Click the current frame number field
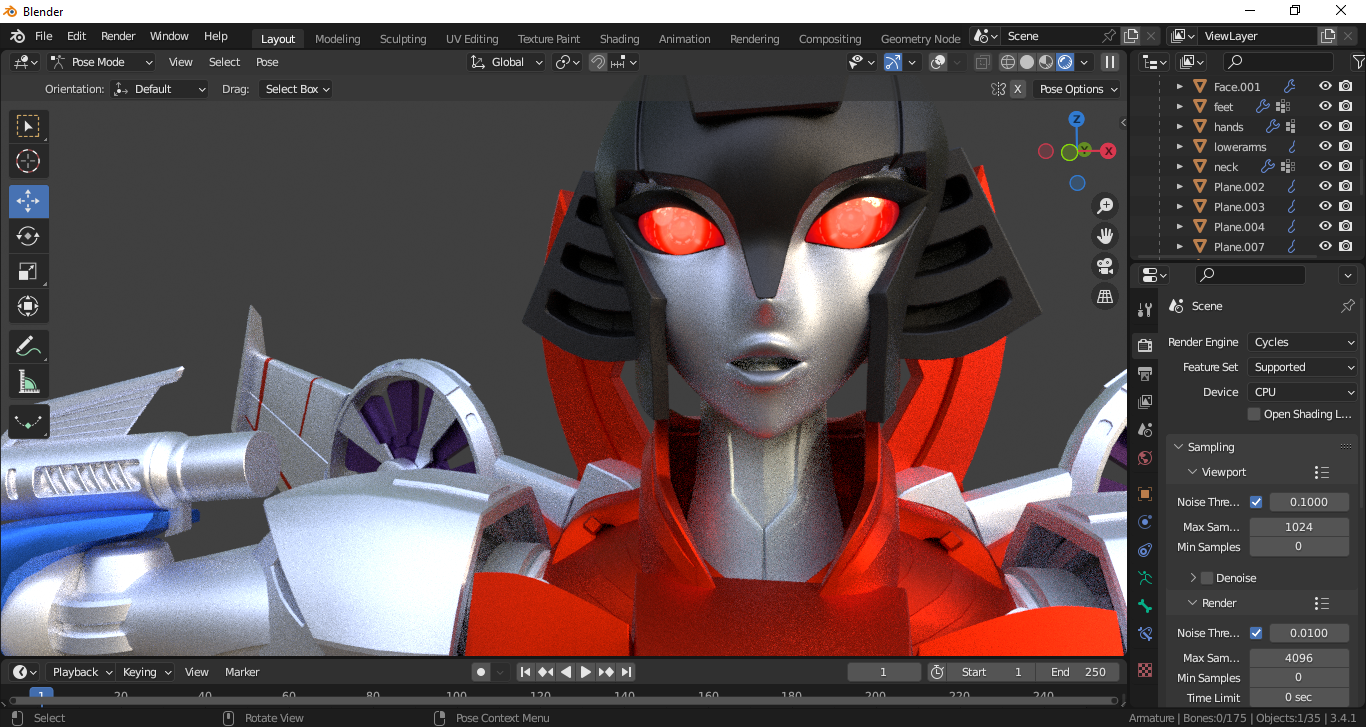1366x727 pixels. click(884, 672)
